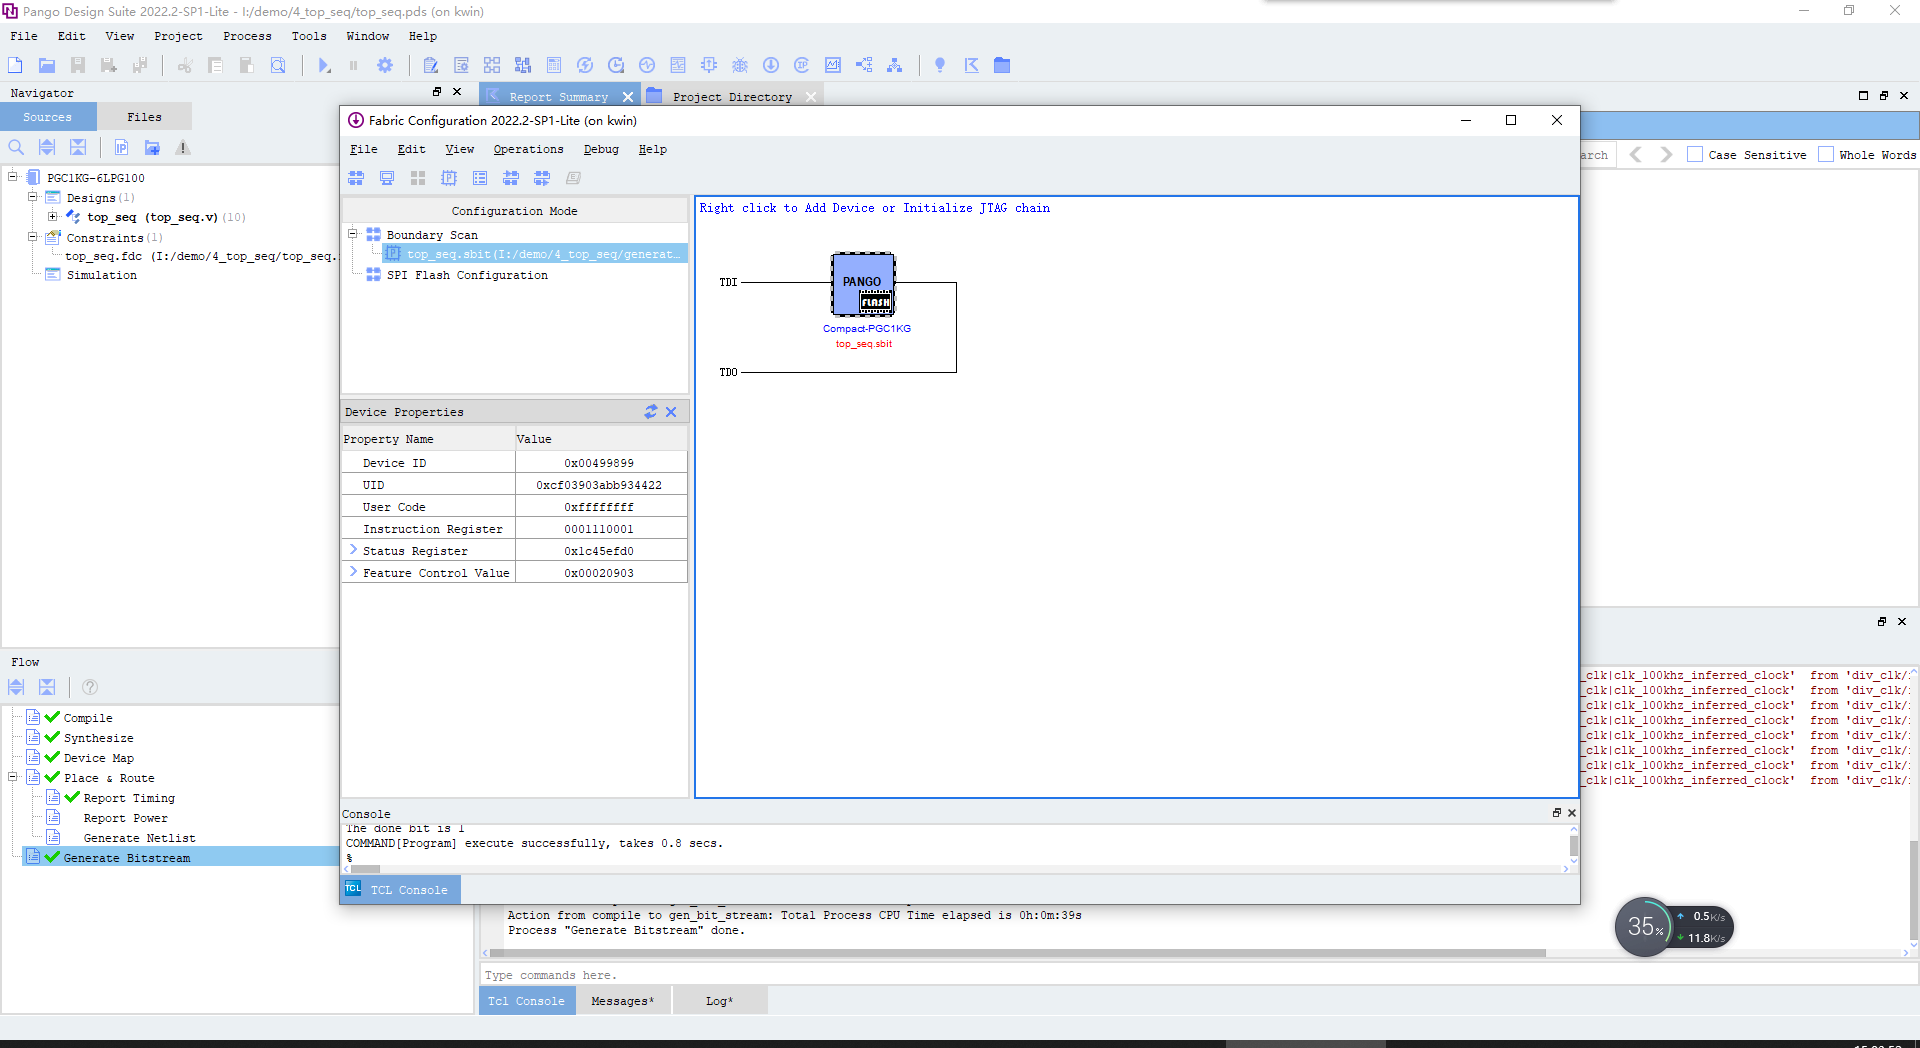Launch the download Configuration tool icon
The width and height of the screenshot is (1920, 1048).
pyautogui.click(x=771, y=65)
